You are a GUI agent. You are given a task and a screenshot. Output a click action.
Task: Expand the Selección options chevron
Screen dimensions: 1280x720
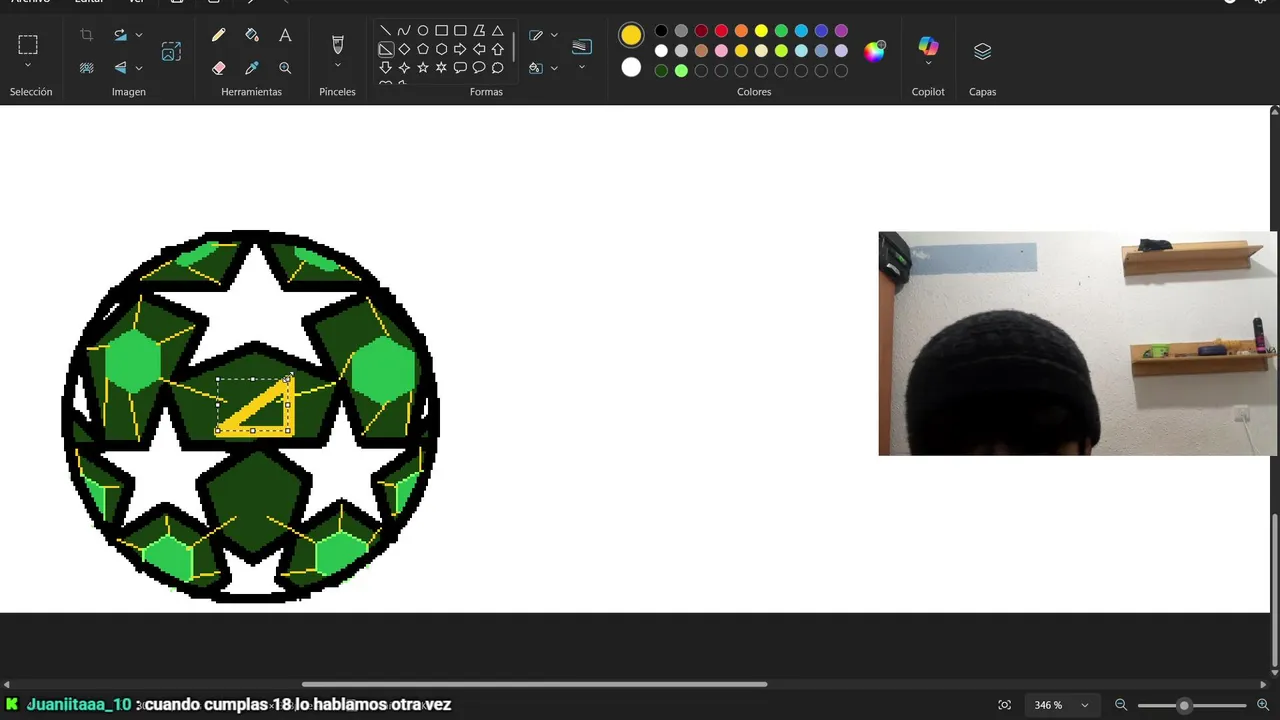(x=28, y=67)
